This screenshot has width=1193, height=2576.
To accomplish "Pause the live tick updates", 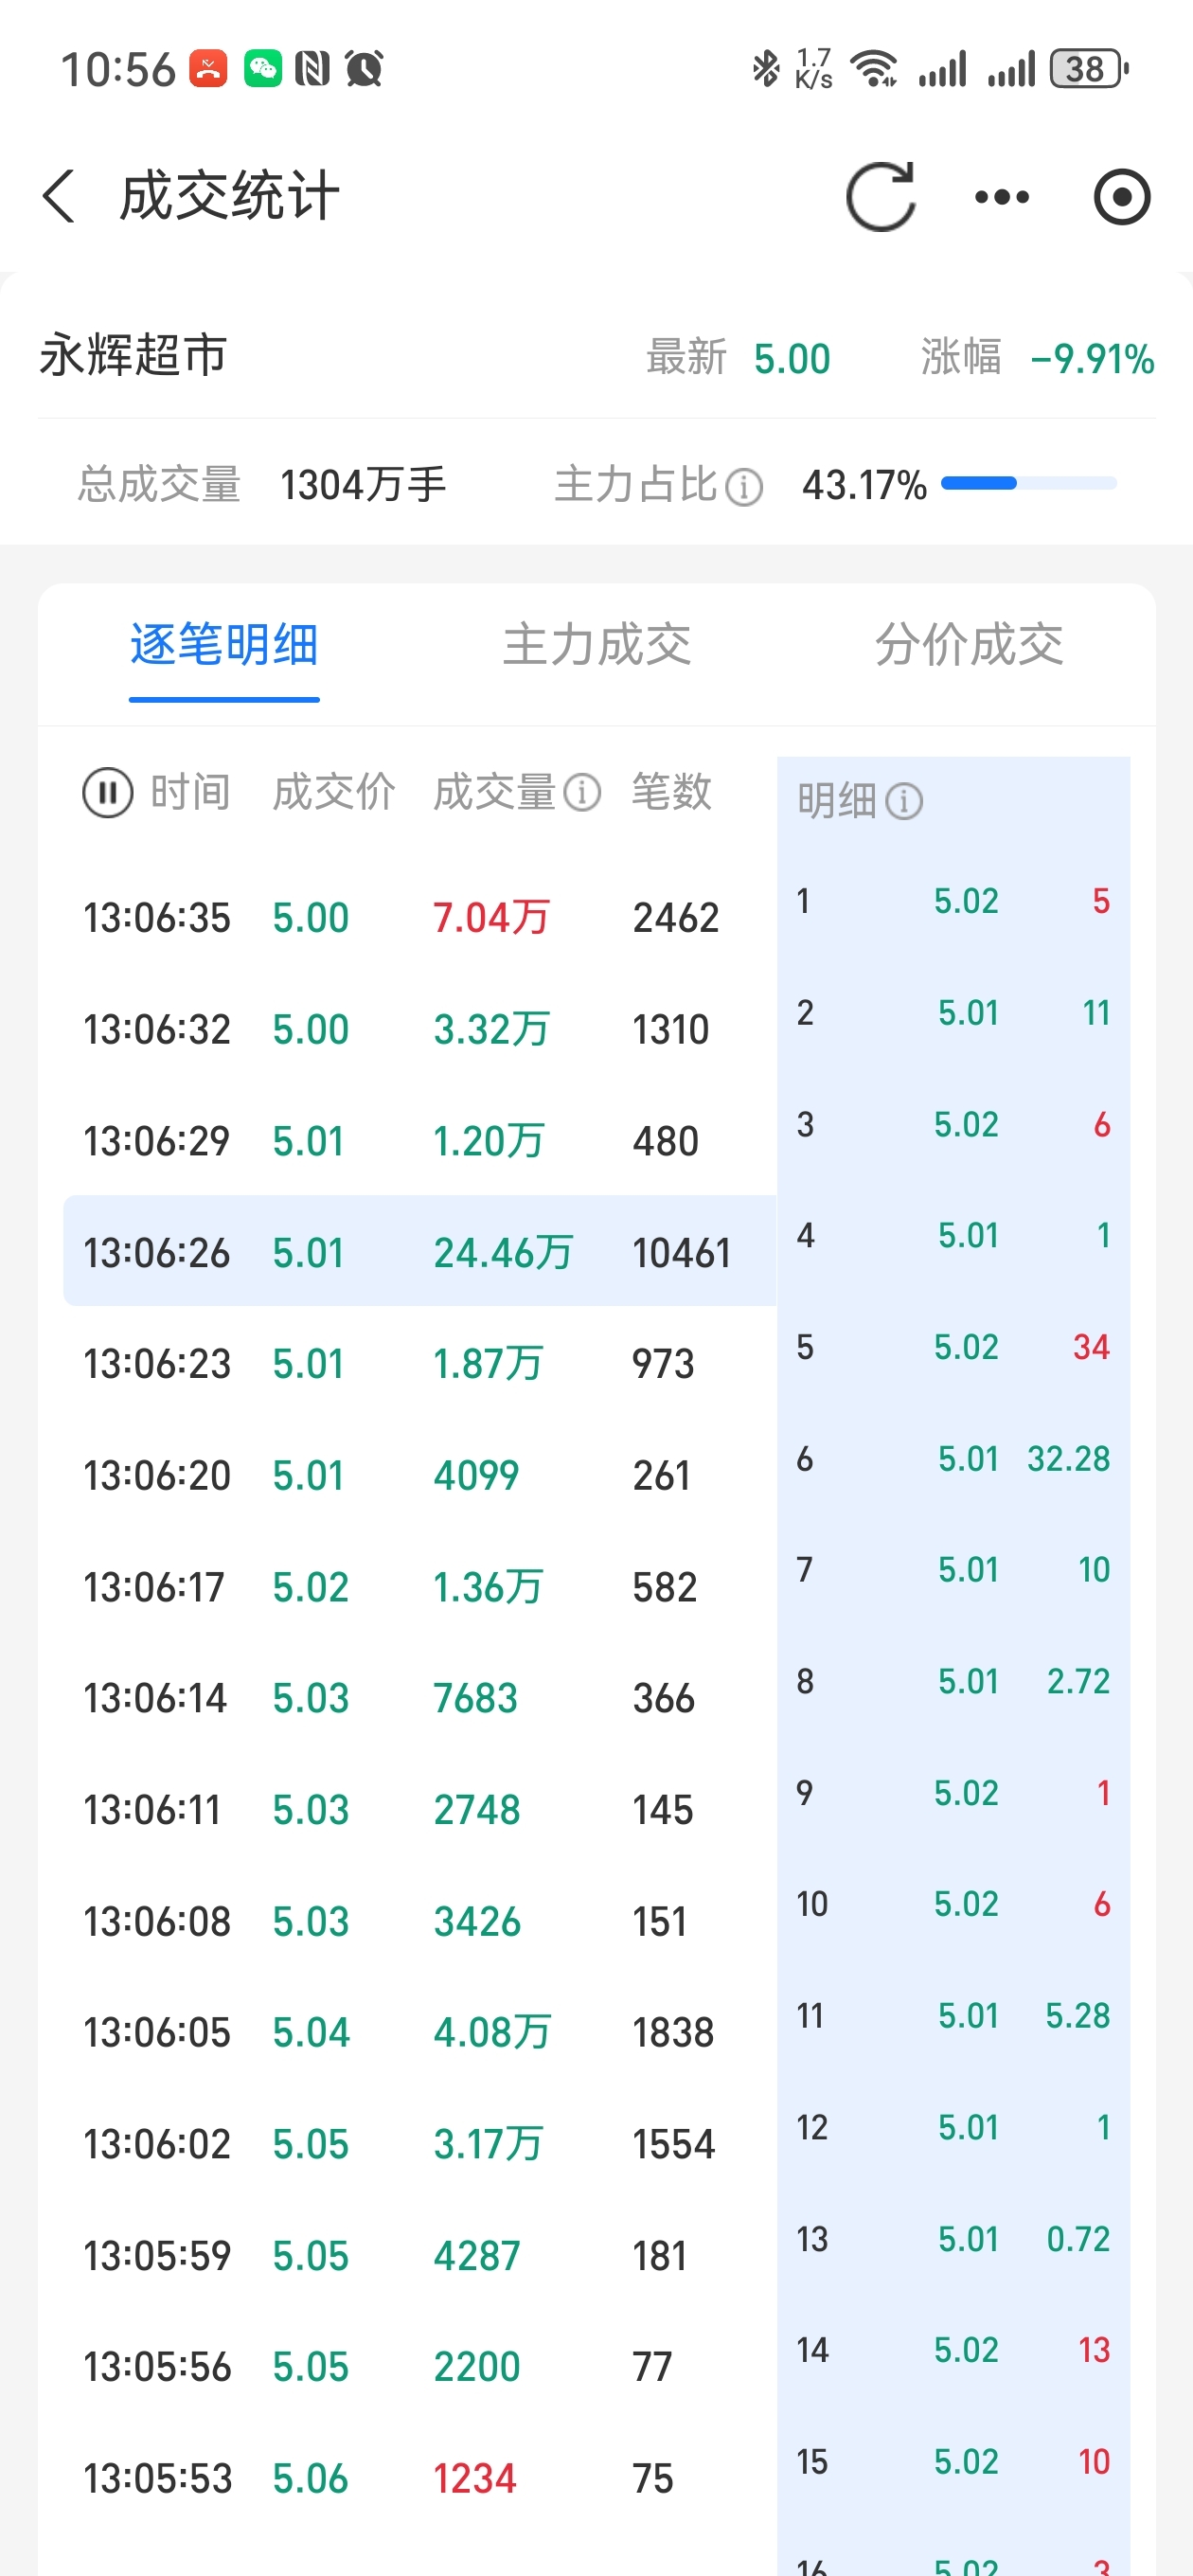I will click(x=108, y=793).
